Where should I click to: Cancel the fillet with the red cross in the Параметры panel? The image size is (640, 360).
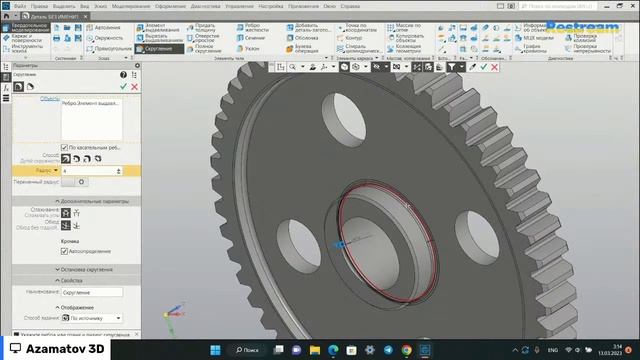[134, 87]
